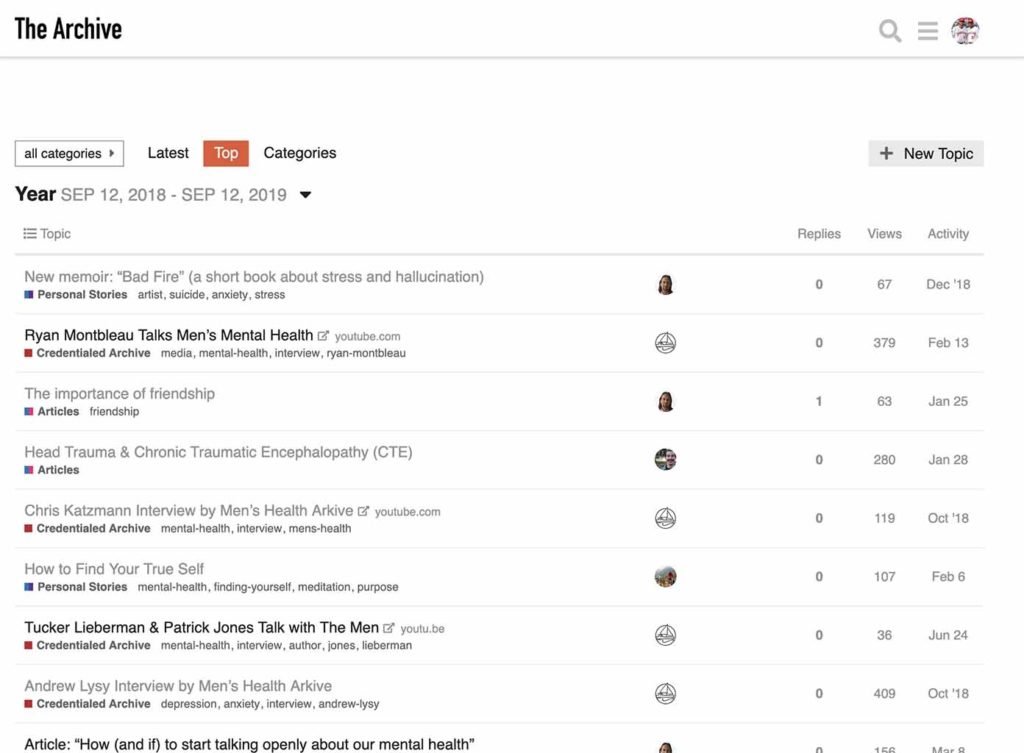This screenshot has width=1024, height=753.
Task: Click poster avatar on Ryan Montbleau topic
Action: (665, 343)
